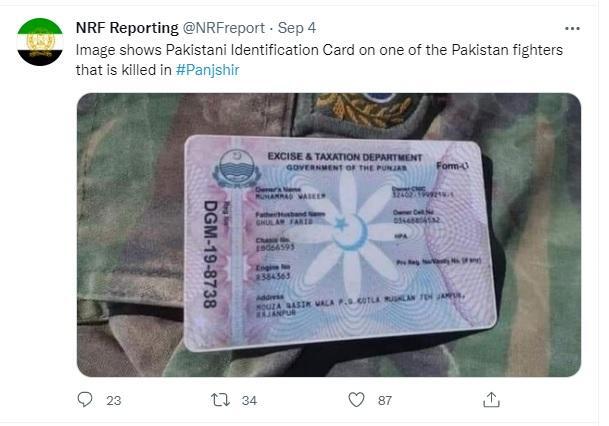Click the Excise & Taxation Department heading

(x=345, y=157)
